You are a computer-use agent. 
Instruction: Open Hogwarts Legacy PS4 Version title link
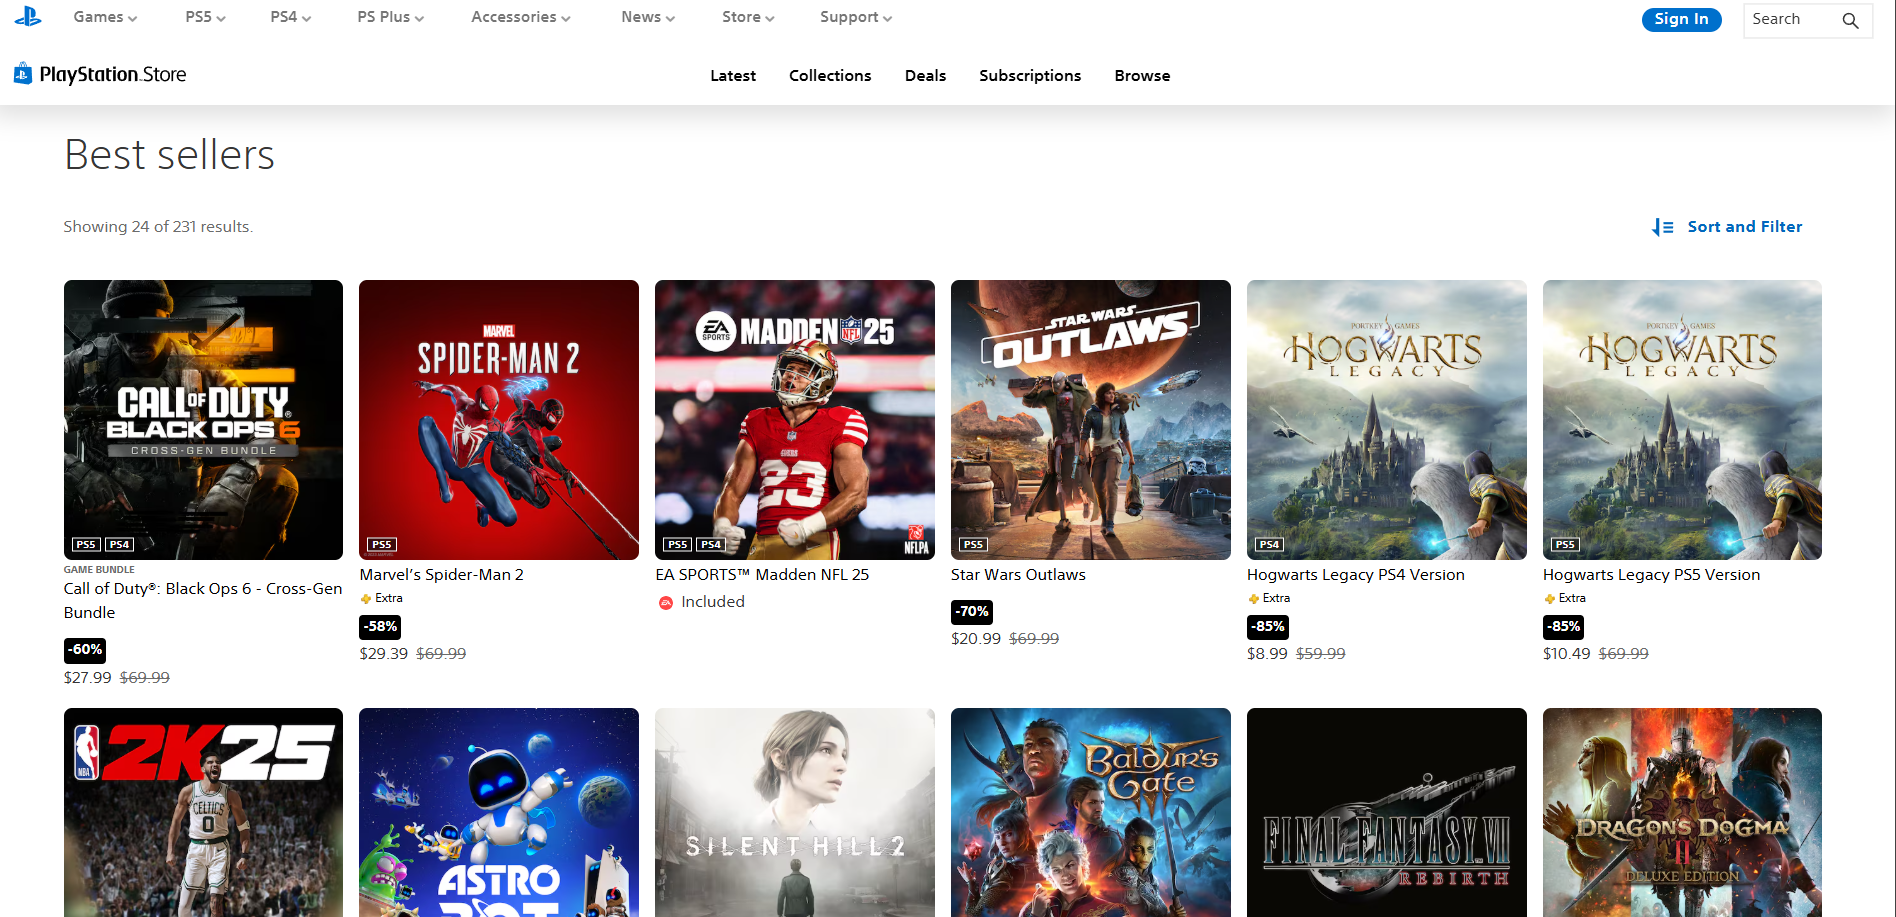click(1355, 575)
